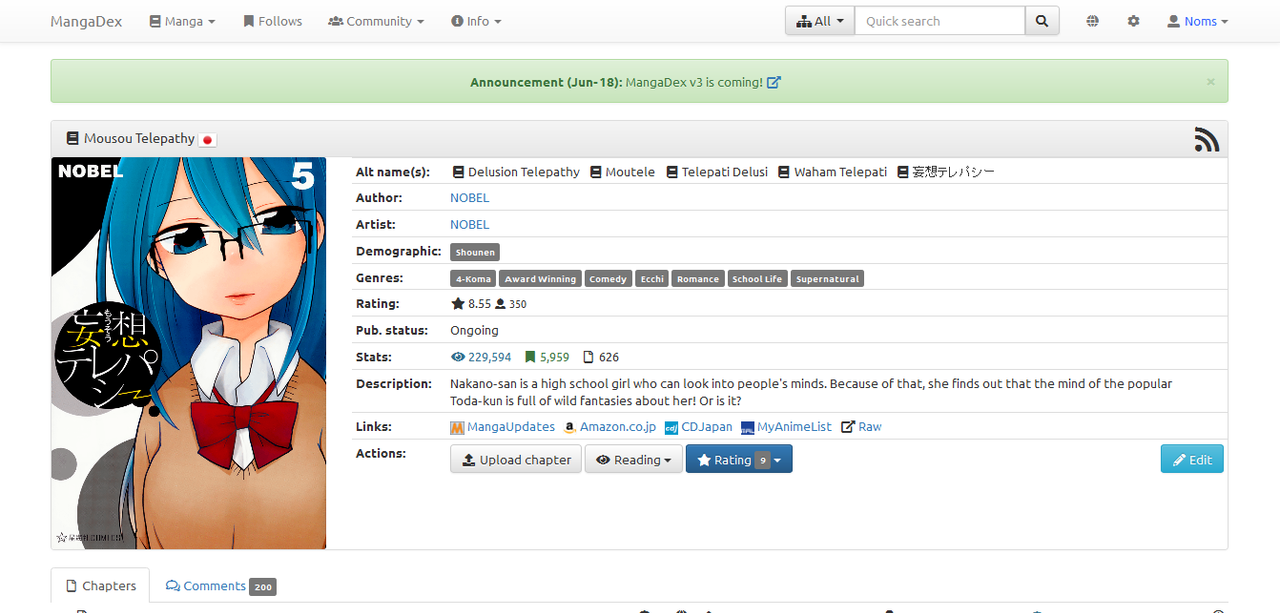
Task: Switch to the Chapters tab
Action: (100, 586)
